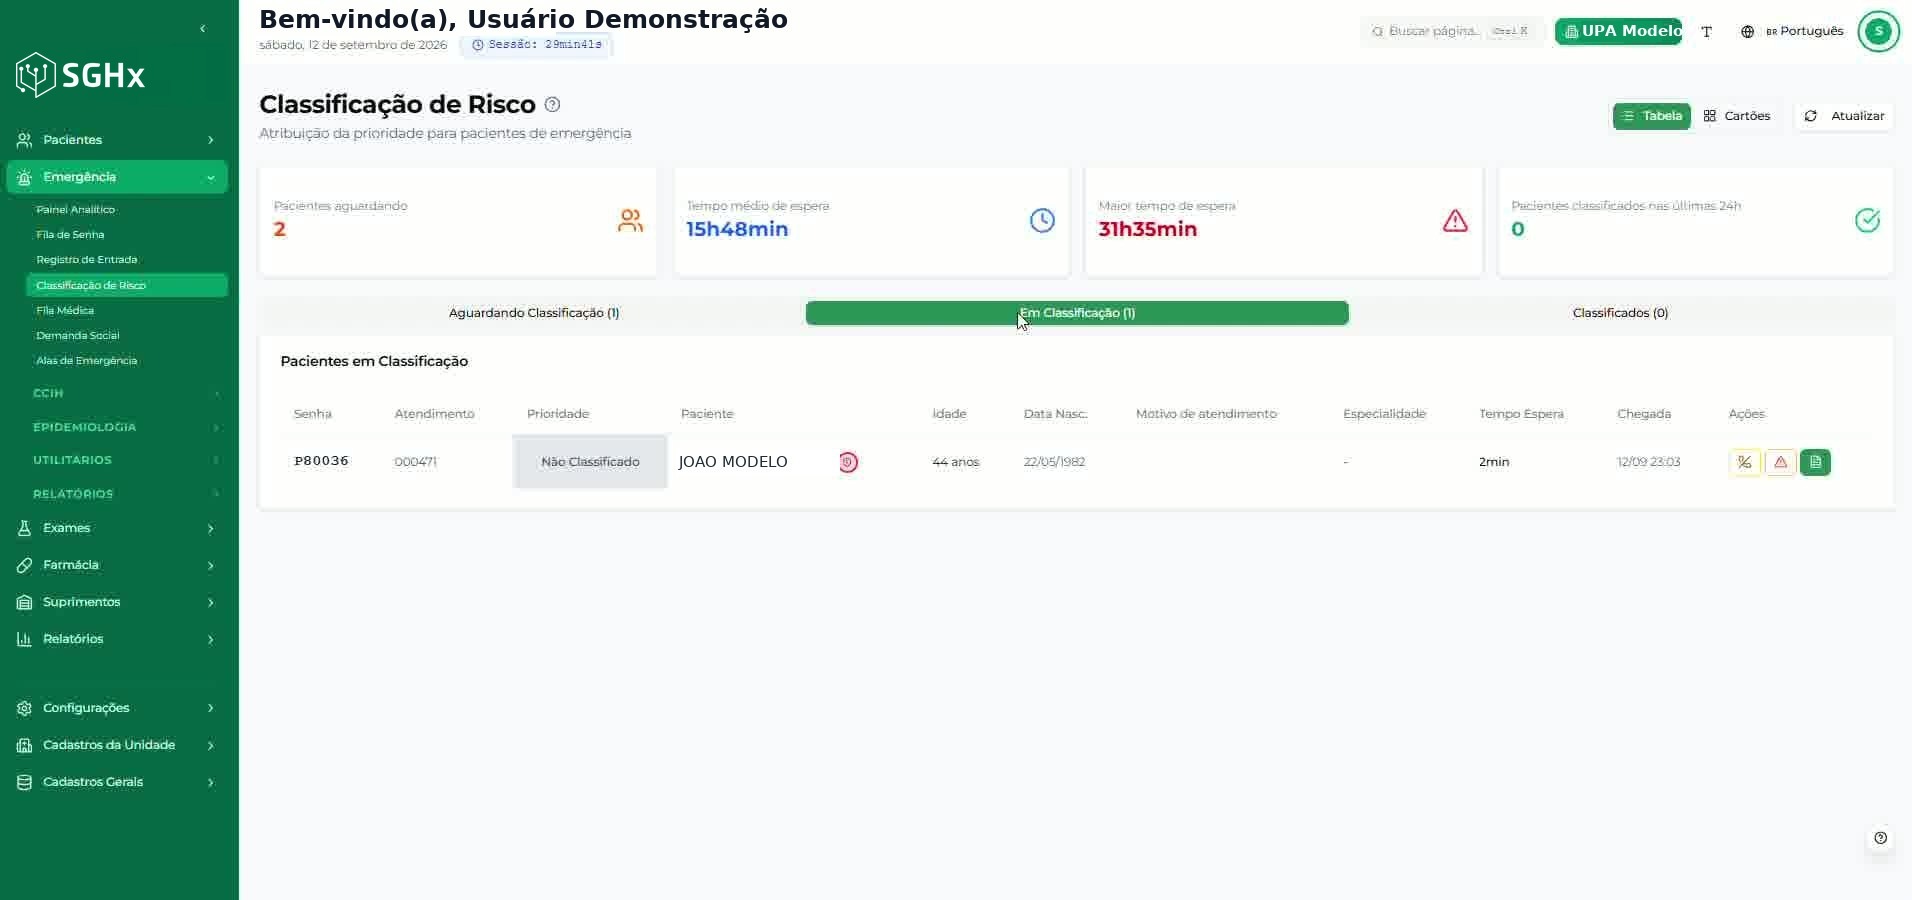Click the Não Classificado priority cell
The image size is (1912, 900).
[x=590, y=462]
